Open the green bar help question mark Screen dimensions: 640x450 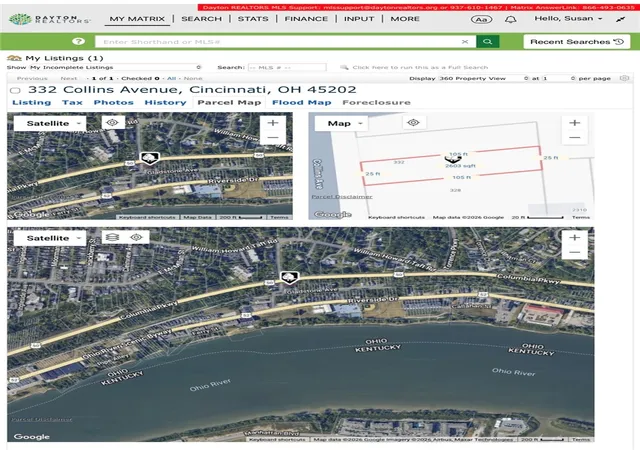point(78,41)
